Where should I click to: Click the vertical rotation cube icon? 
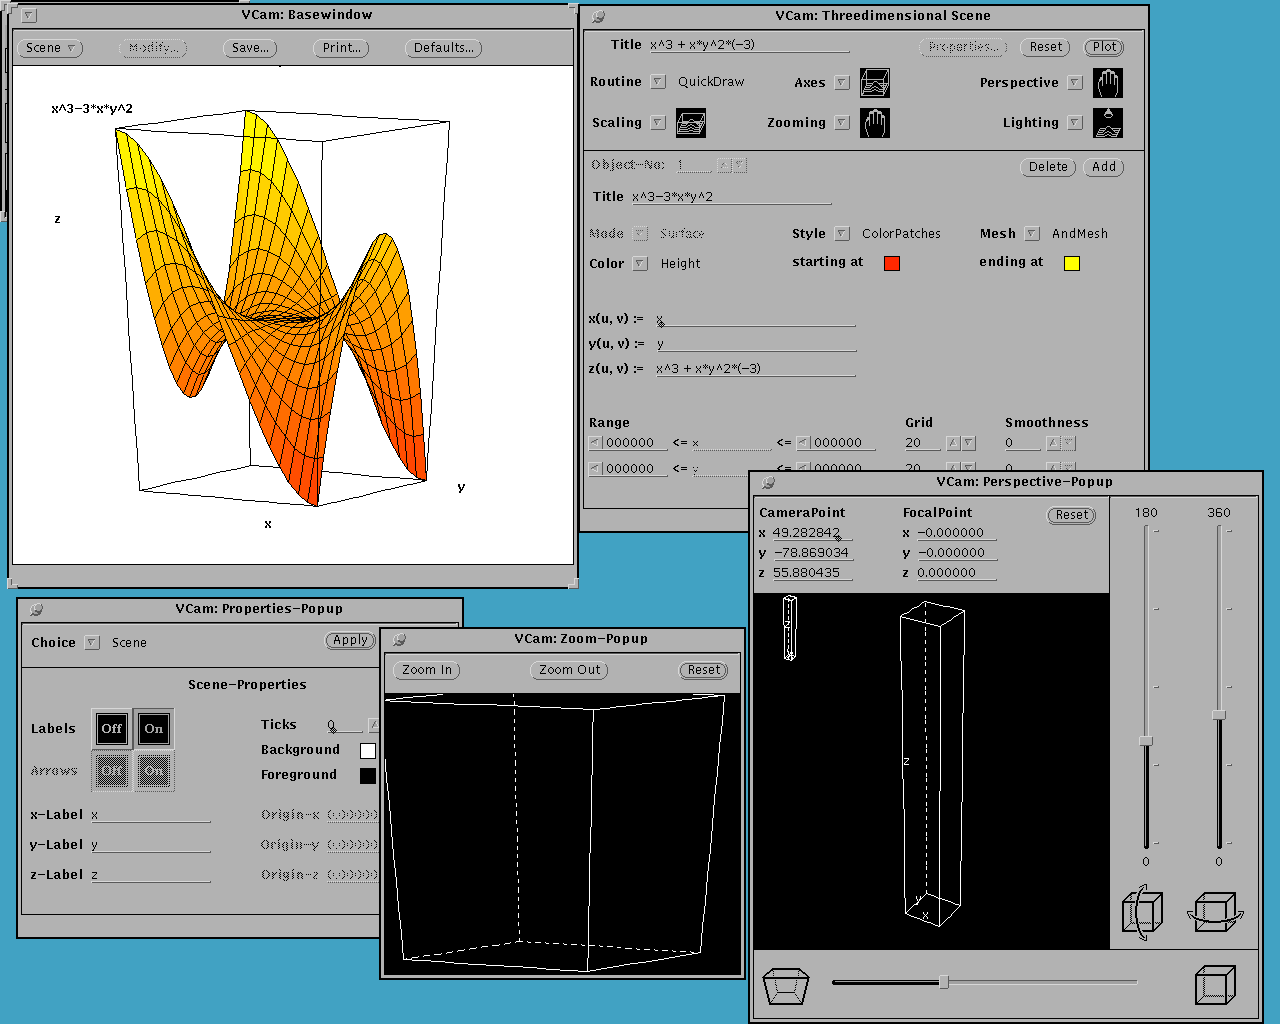1142,912
